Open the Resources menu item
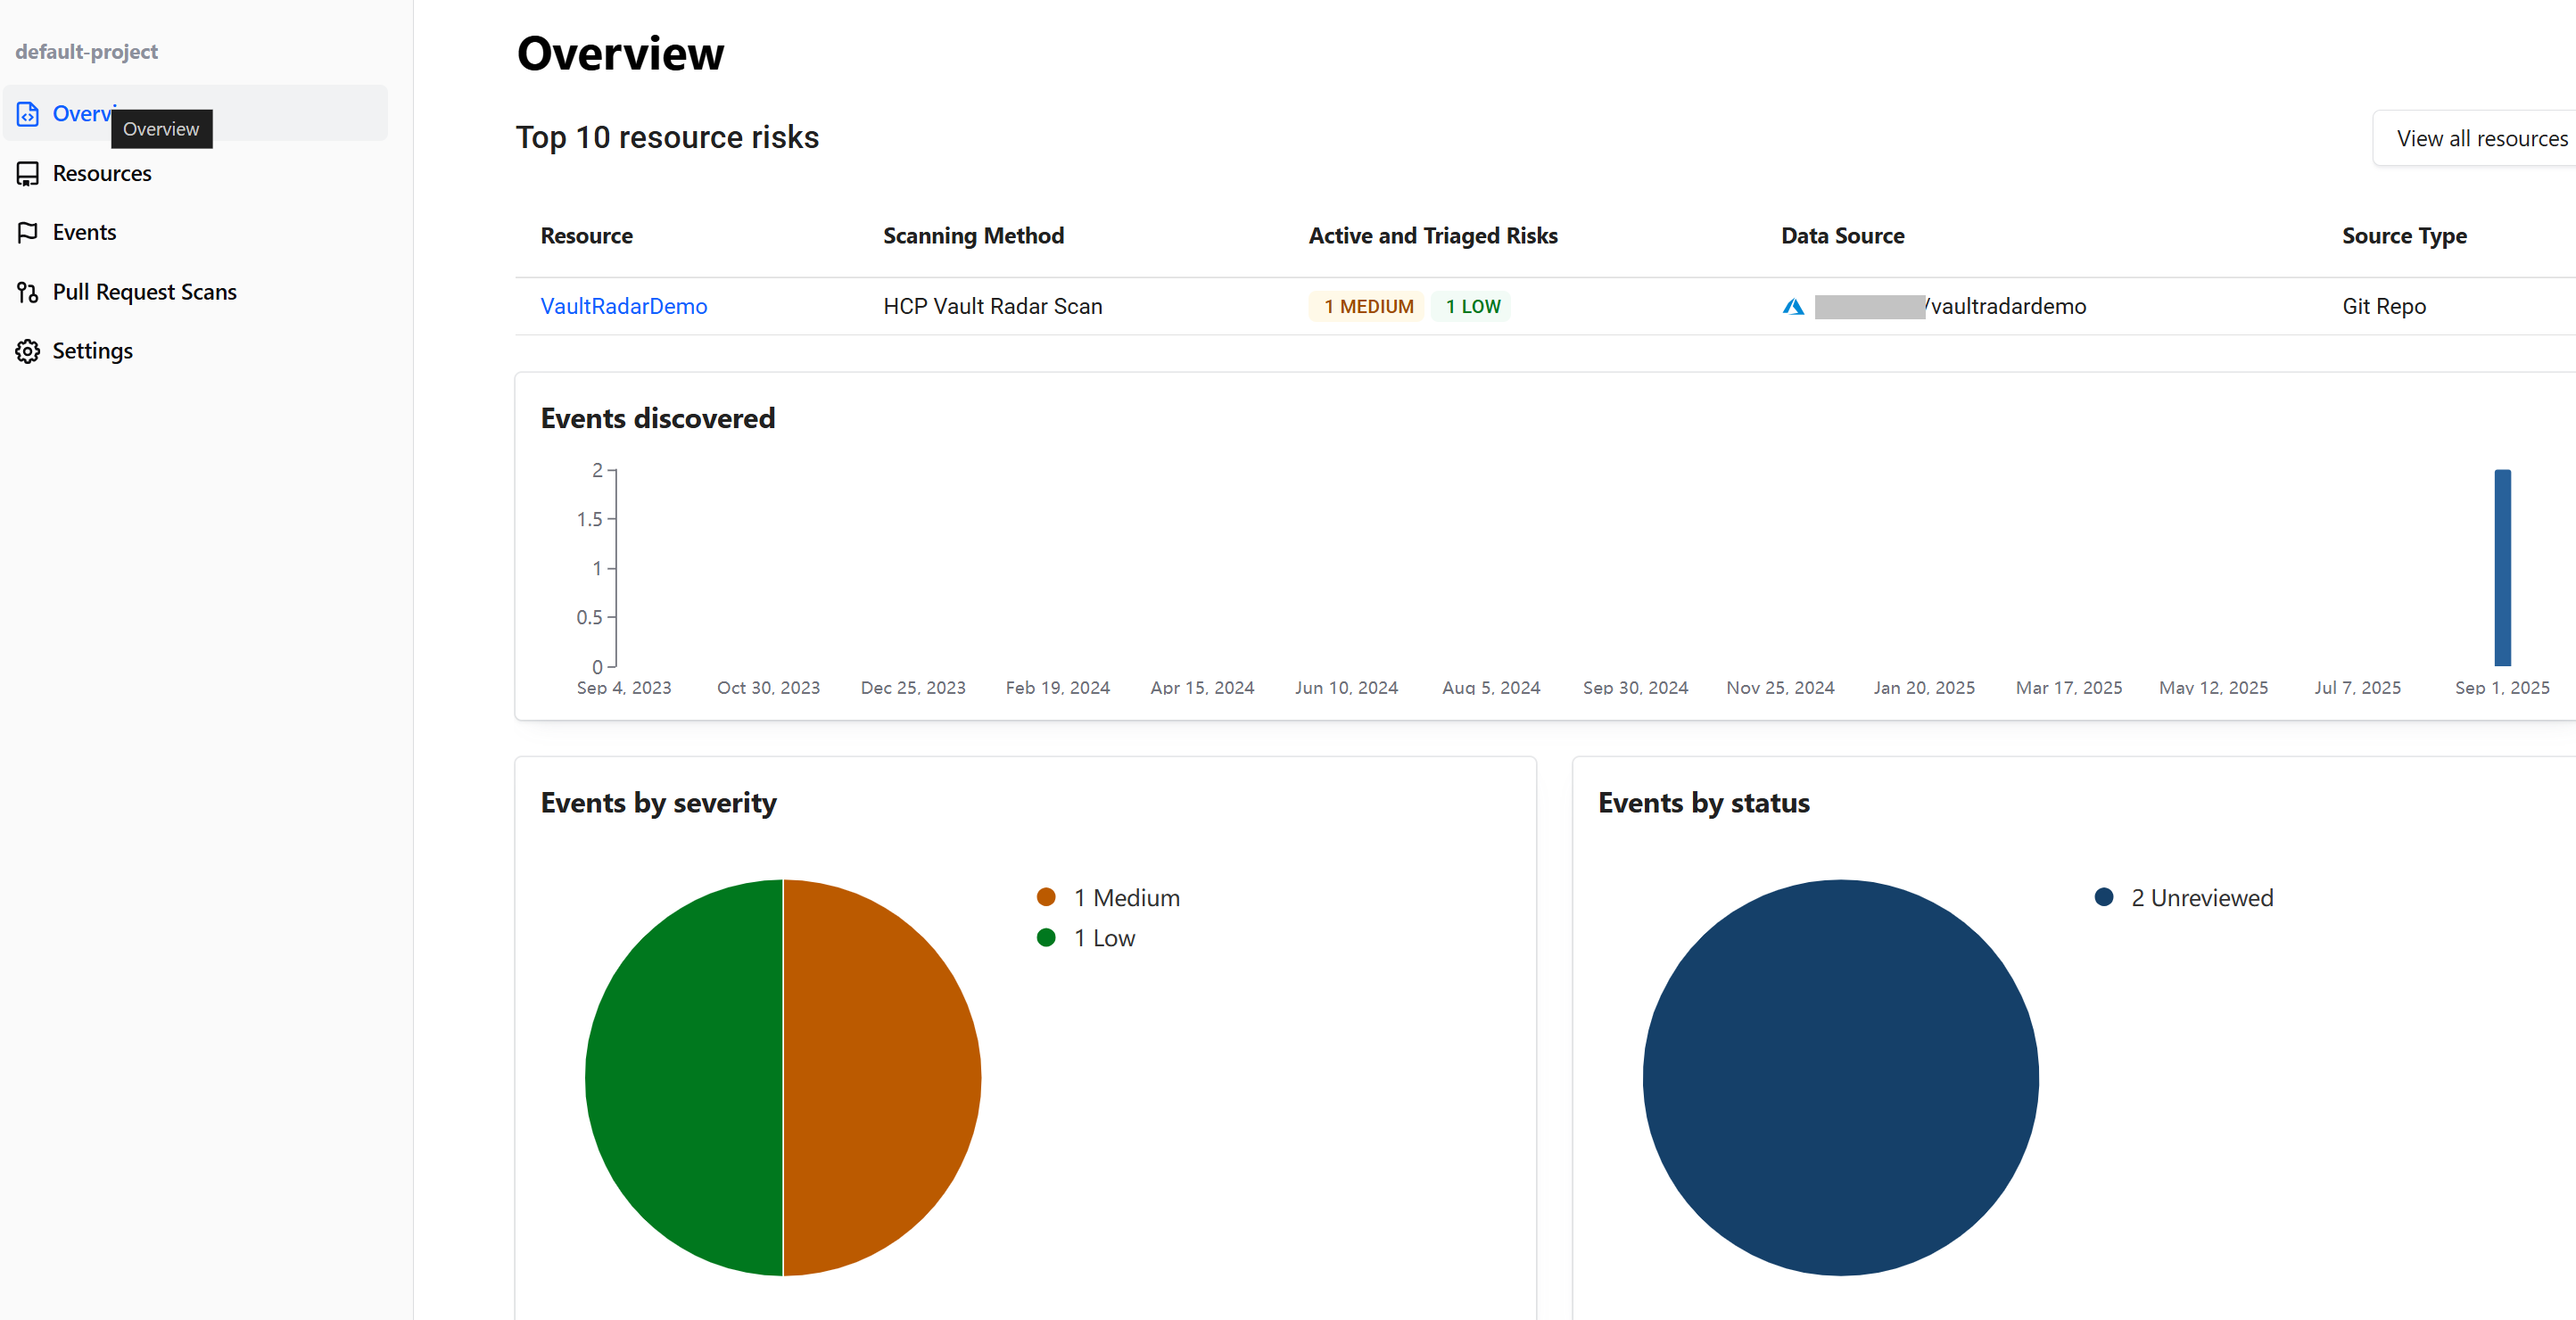2576x1320 pixels. coord(102,174)
